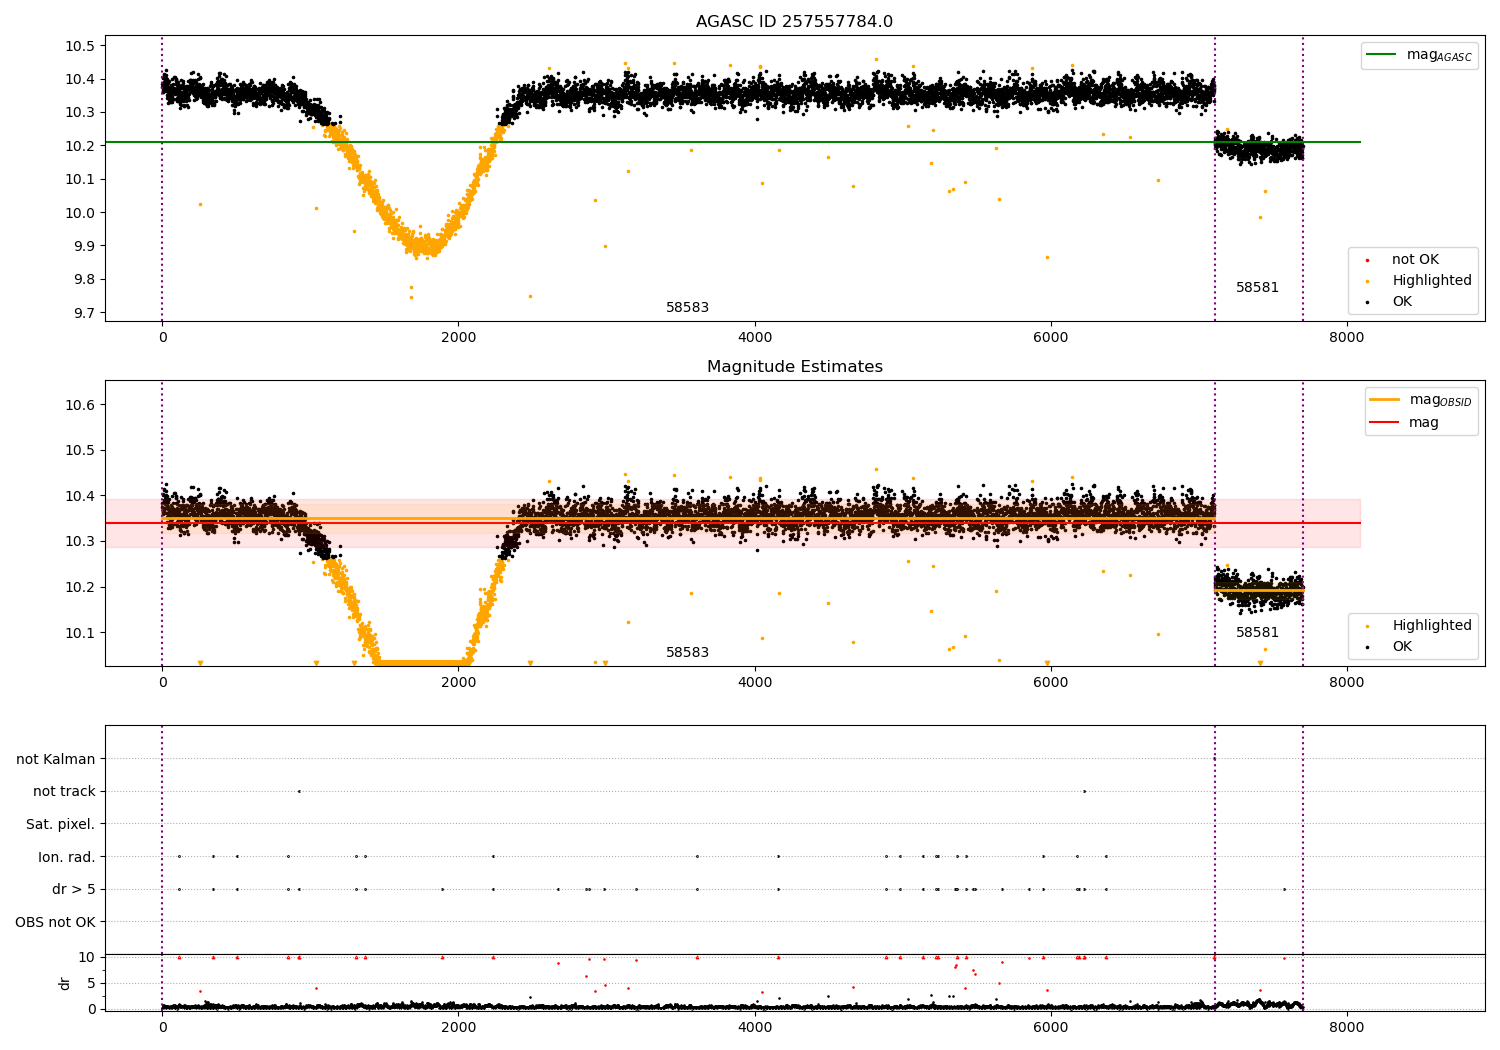The width and height of the screenshot is (1500, 1050).
Task: Click the 'Sat. pixel.' row label
Action: tap(60, 824)
